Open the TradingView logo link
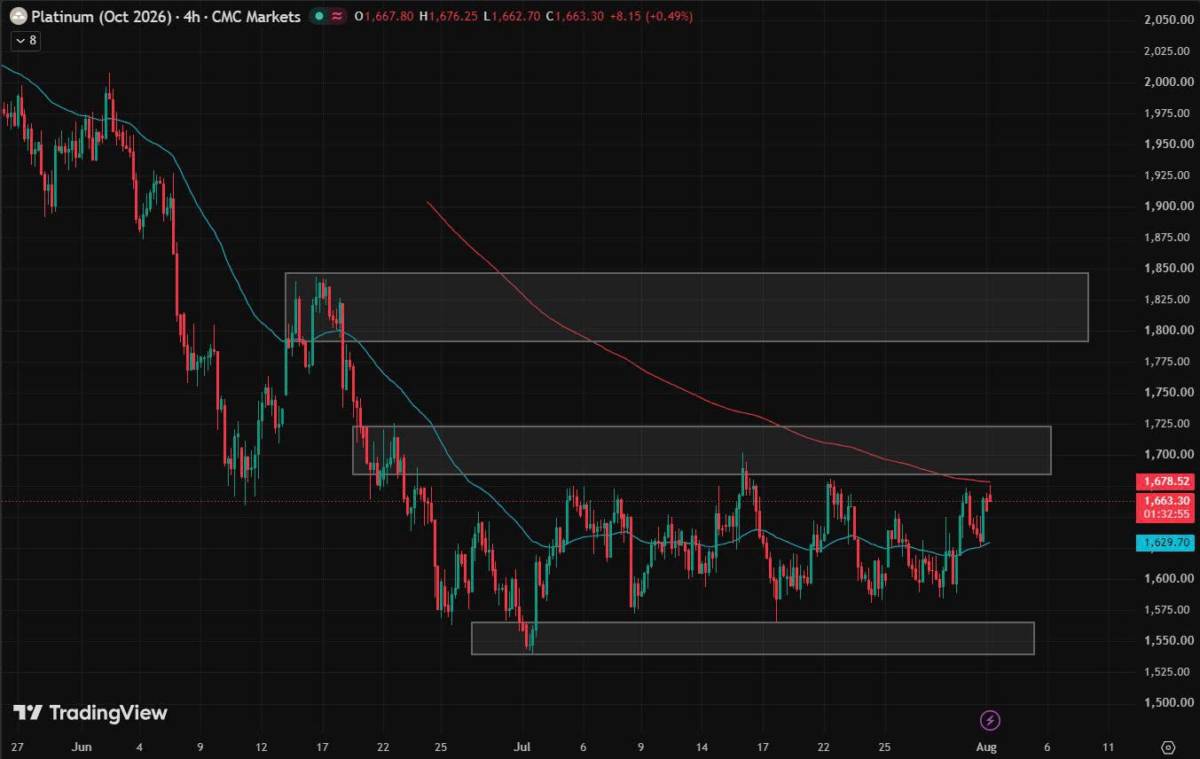Viewport: 1200px width, 759px height. (90, 713)
